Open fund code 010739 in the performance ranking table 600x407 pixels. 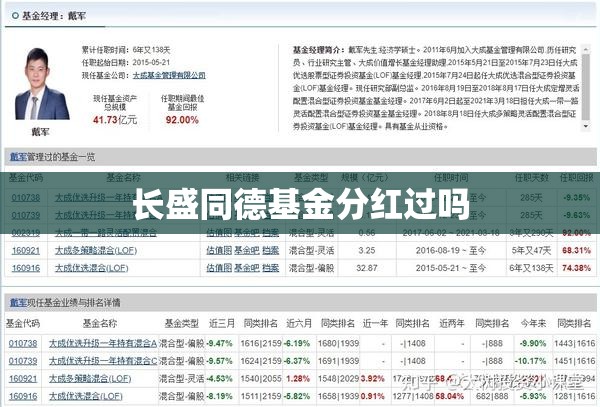click(x=23, y=361)
